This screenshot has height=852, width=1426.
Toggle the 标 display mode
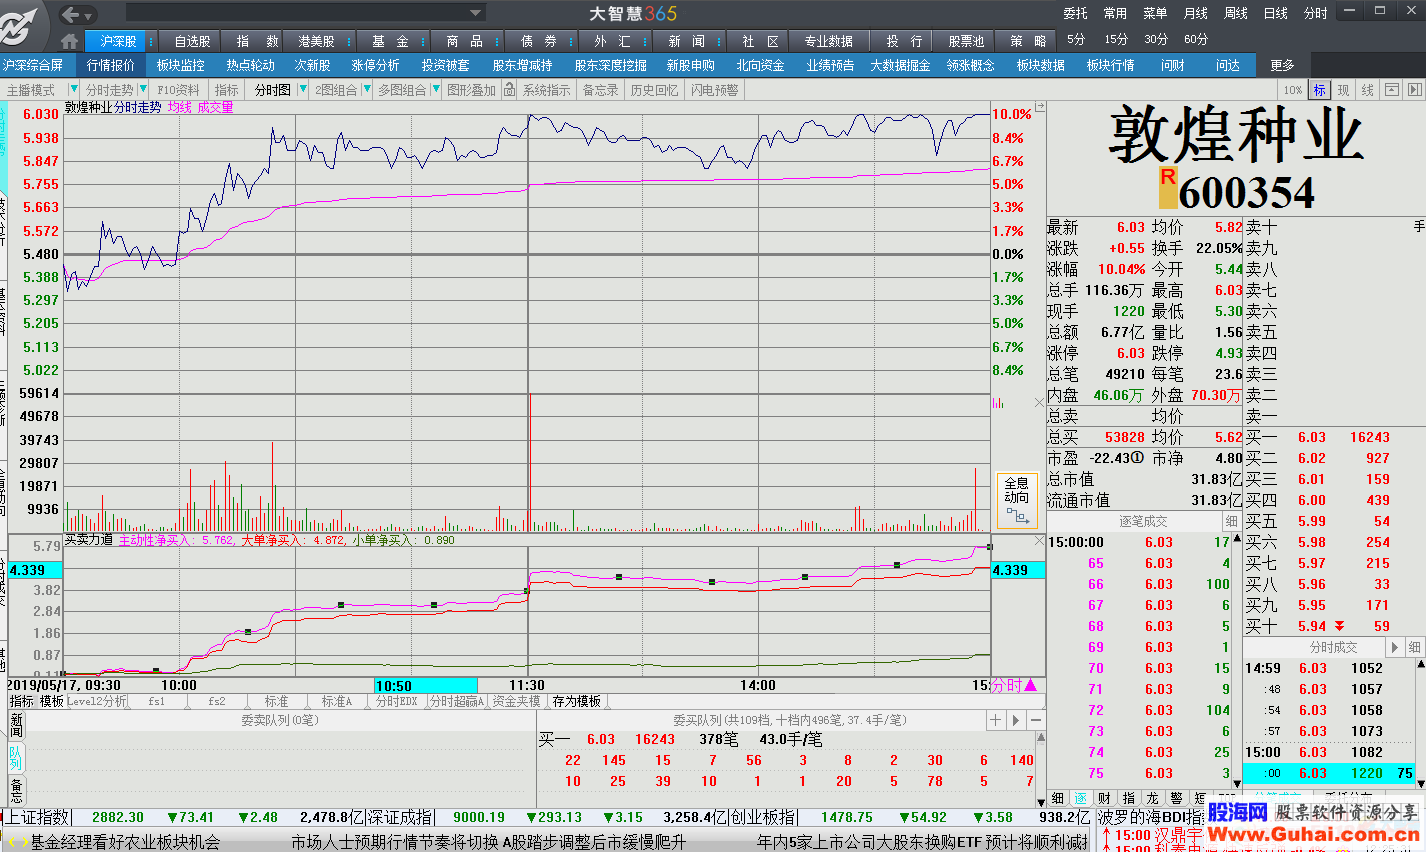click(1320, 90)
